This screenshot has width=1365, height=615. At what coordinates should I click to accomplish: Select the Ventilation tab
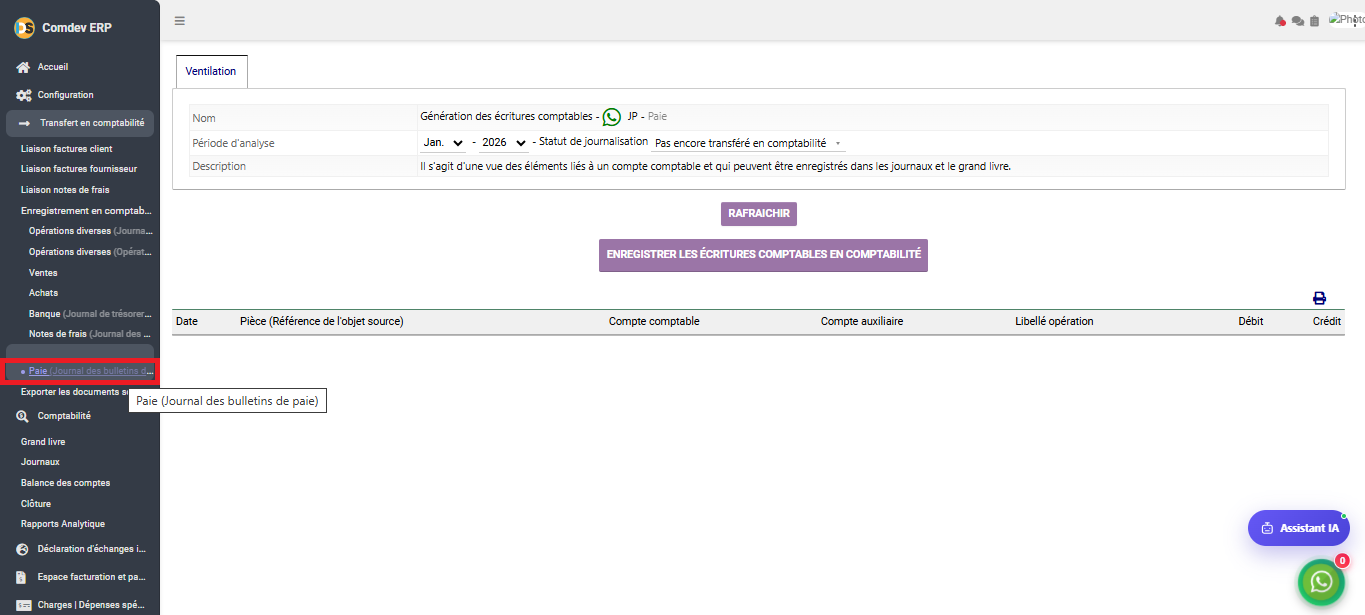tap(211, 71)
